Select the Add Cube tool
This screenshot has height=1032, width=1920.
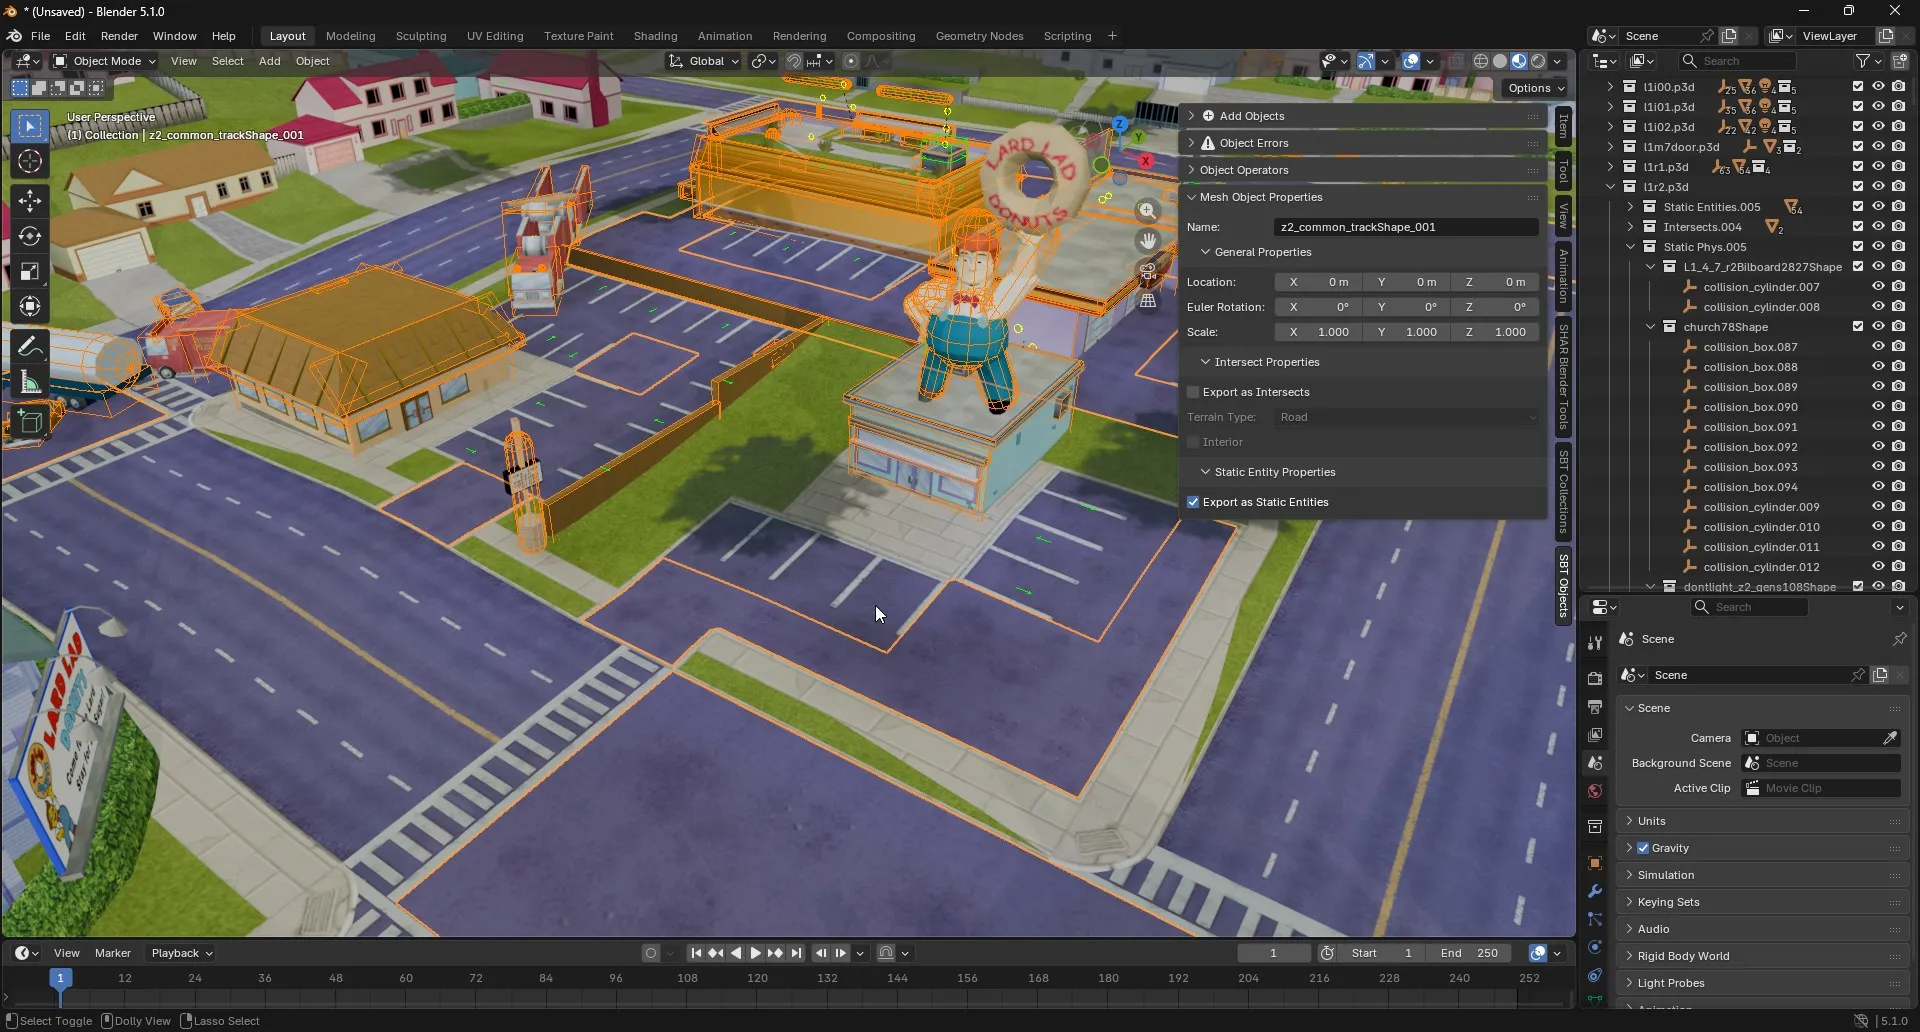click(30, 422)
